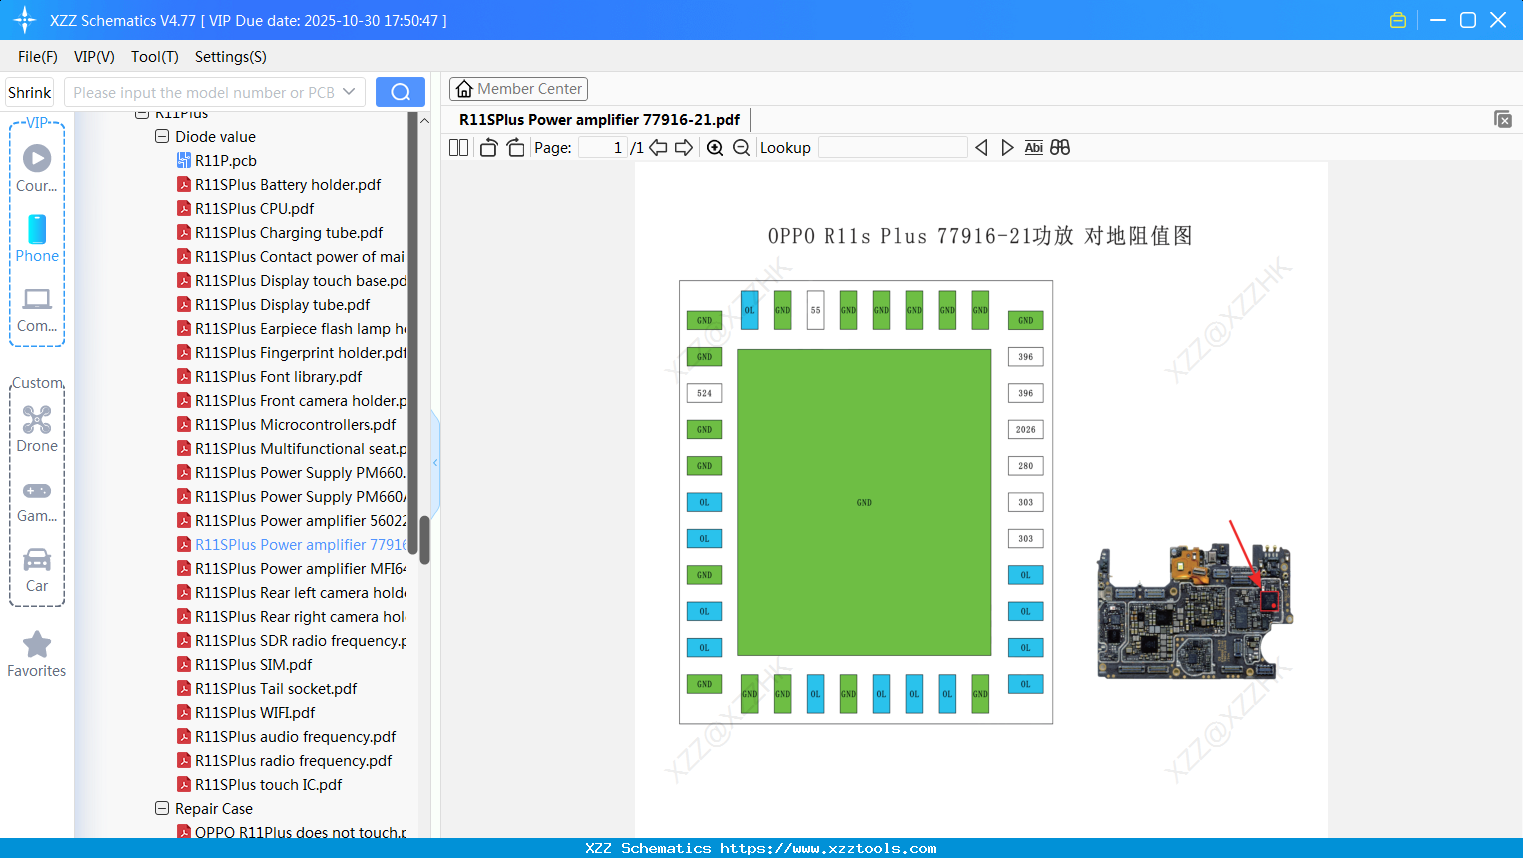The height and width of the screenshot is (858, 1523).
Task: Open R11SPlus SIM.pdf
Action: click(253, 664)
